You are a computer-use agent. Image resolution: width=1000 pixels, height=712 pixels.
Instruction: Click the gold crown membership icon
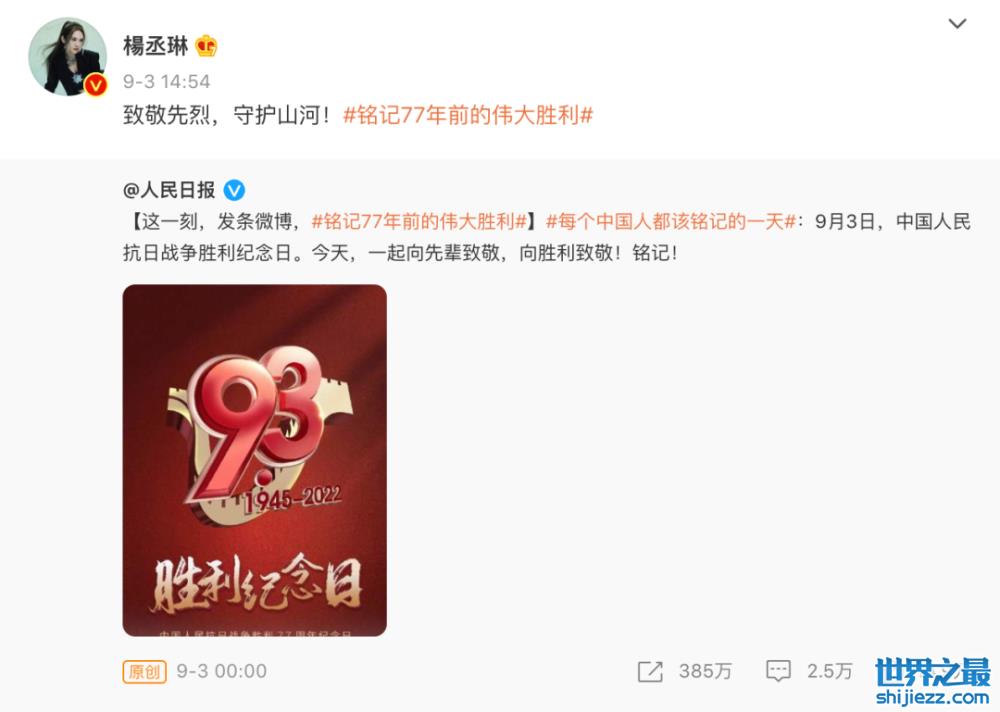point(206,46)
